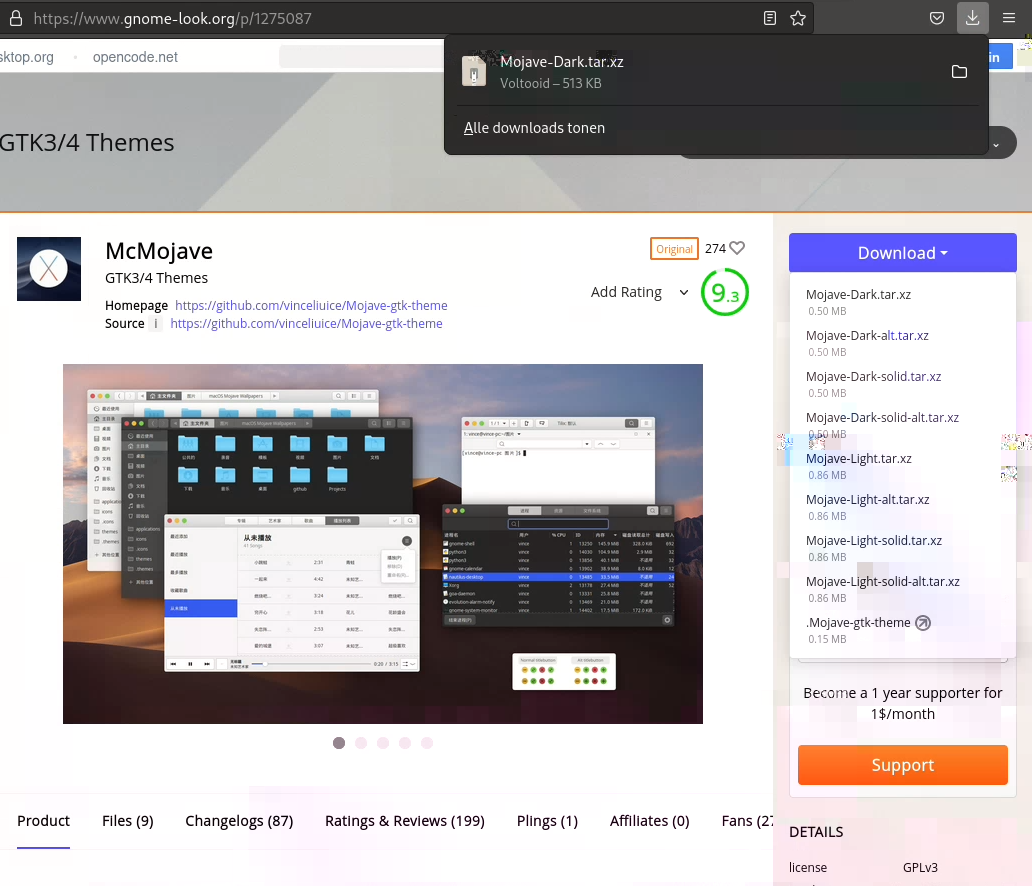
Task: Download Mojave-Light-solid-alt.tar.xz from the list
Action: click(883, 582)
